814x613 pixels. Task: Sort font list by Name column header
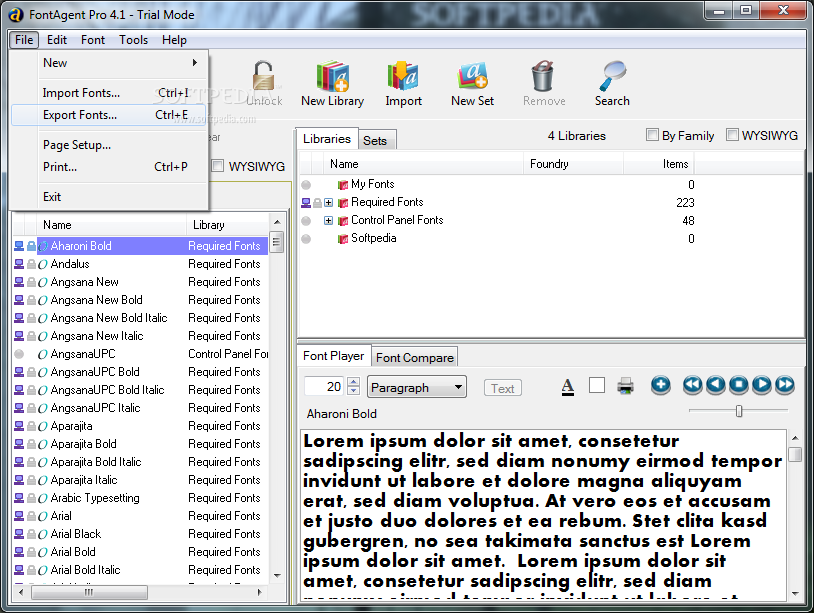112,225
